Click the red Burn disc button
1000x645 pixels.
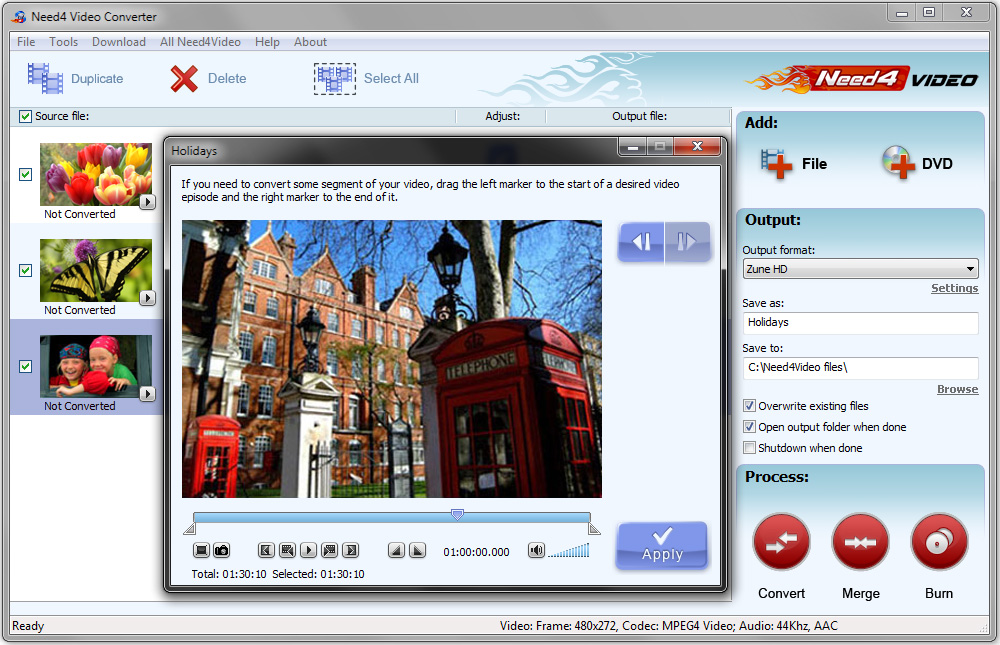(x=939, y=542)
